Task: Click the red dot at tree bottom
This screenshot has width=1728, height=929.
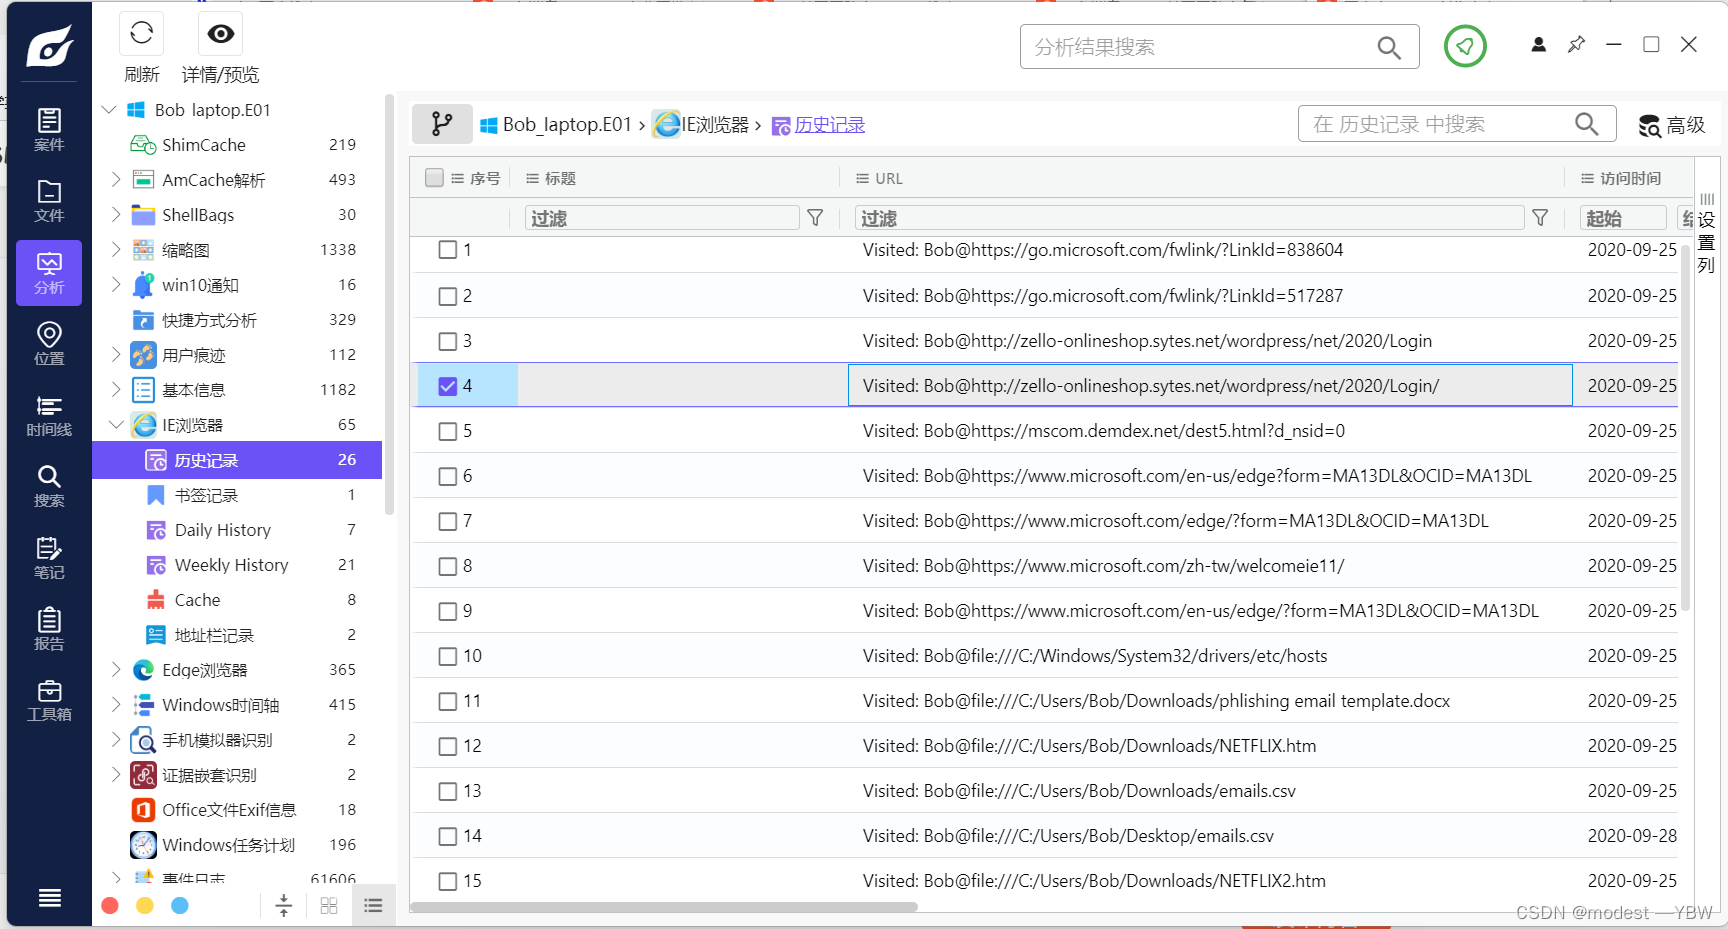Action: (110, 905)
